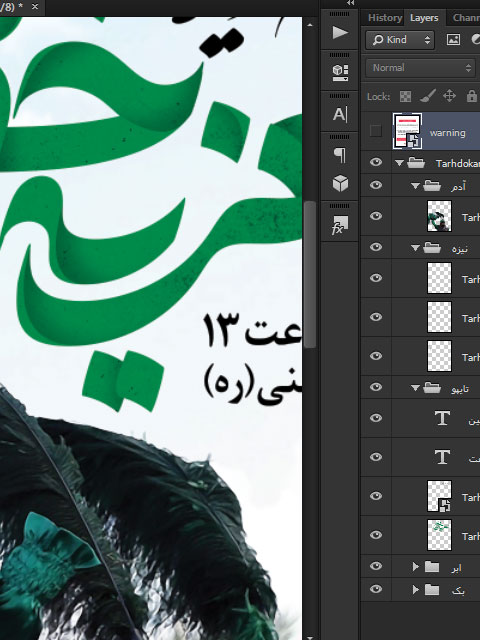Open the Paragraph panel icon

(340, 155)
